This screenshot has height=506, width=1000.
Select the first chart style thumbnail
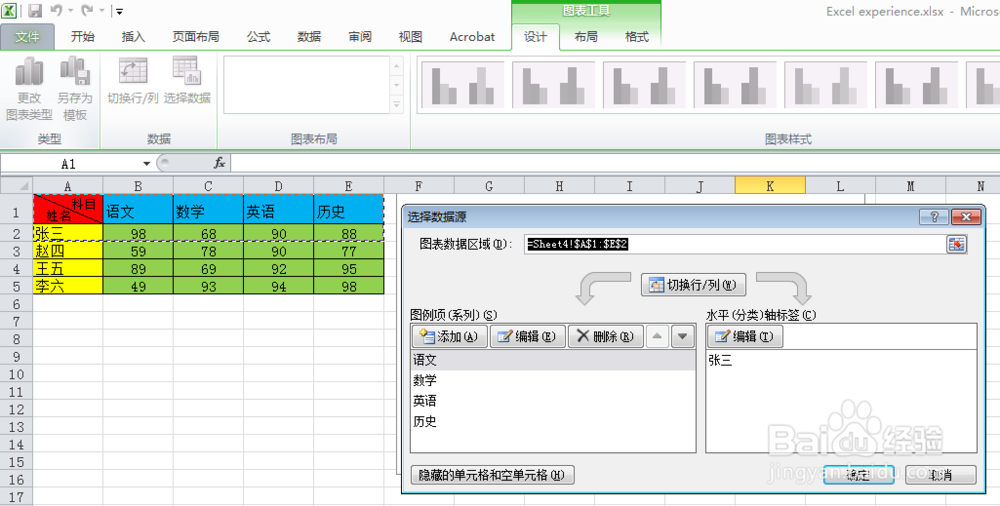pos(463,85)
